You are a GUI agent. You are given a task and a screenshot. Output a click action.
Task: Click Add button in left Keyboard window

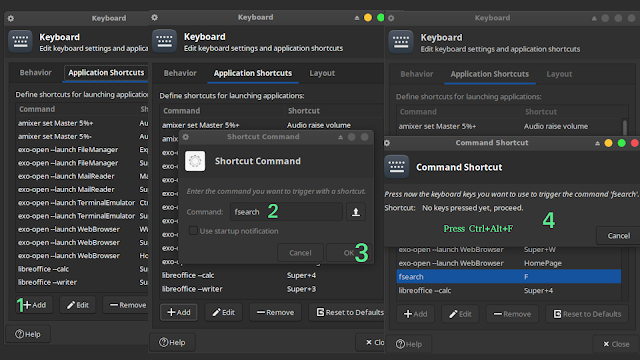[35, 305]
